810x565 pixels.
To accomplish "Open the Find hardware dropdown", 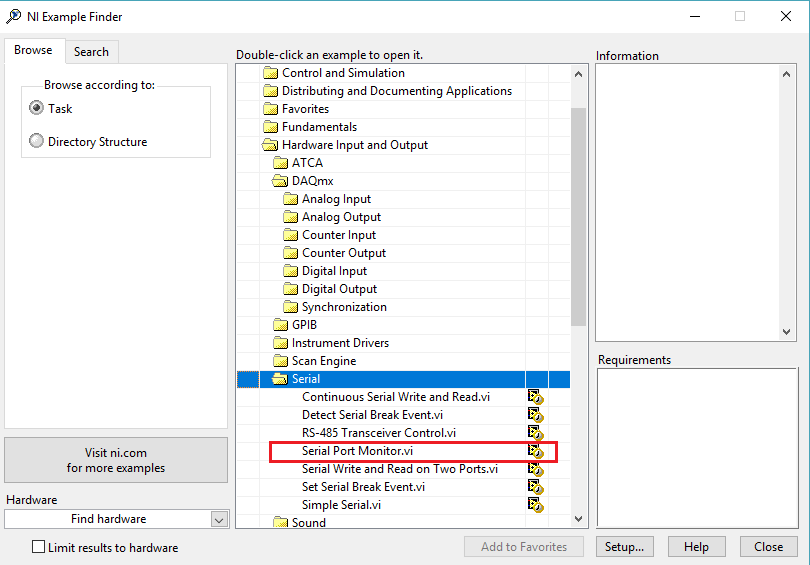I will 219,520.
